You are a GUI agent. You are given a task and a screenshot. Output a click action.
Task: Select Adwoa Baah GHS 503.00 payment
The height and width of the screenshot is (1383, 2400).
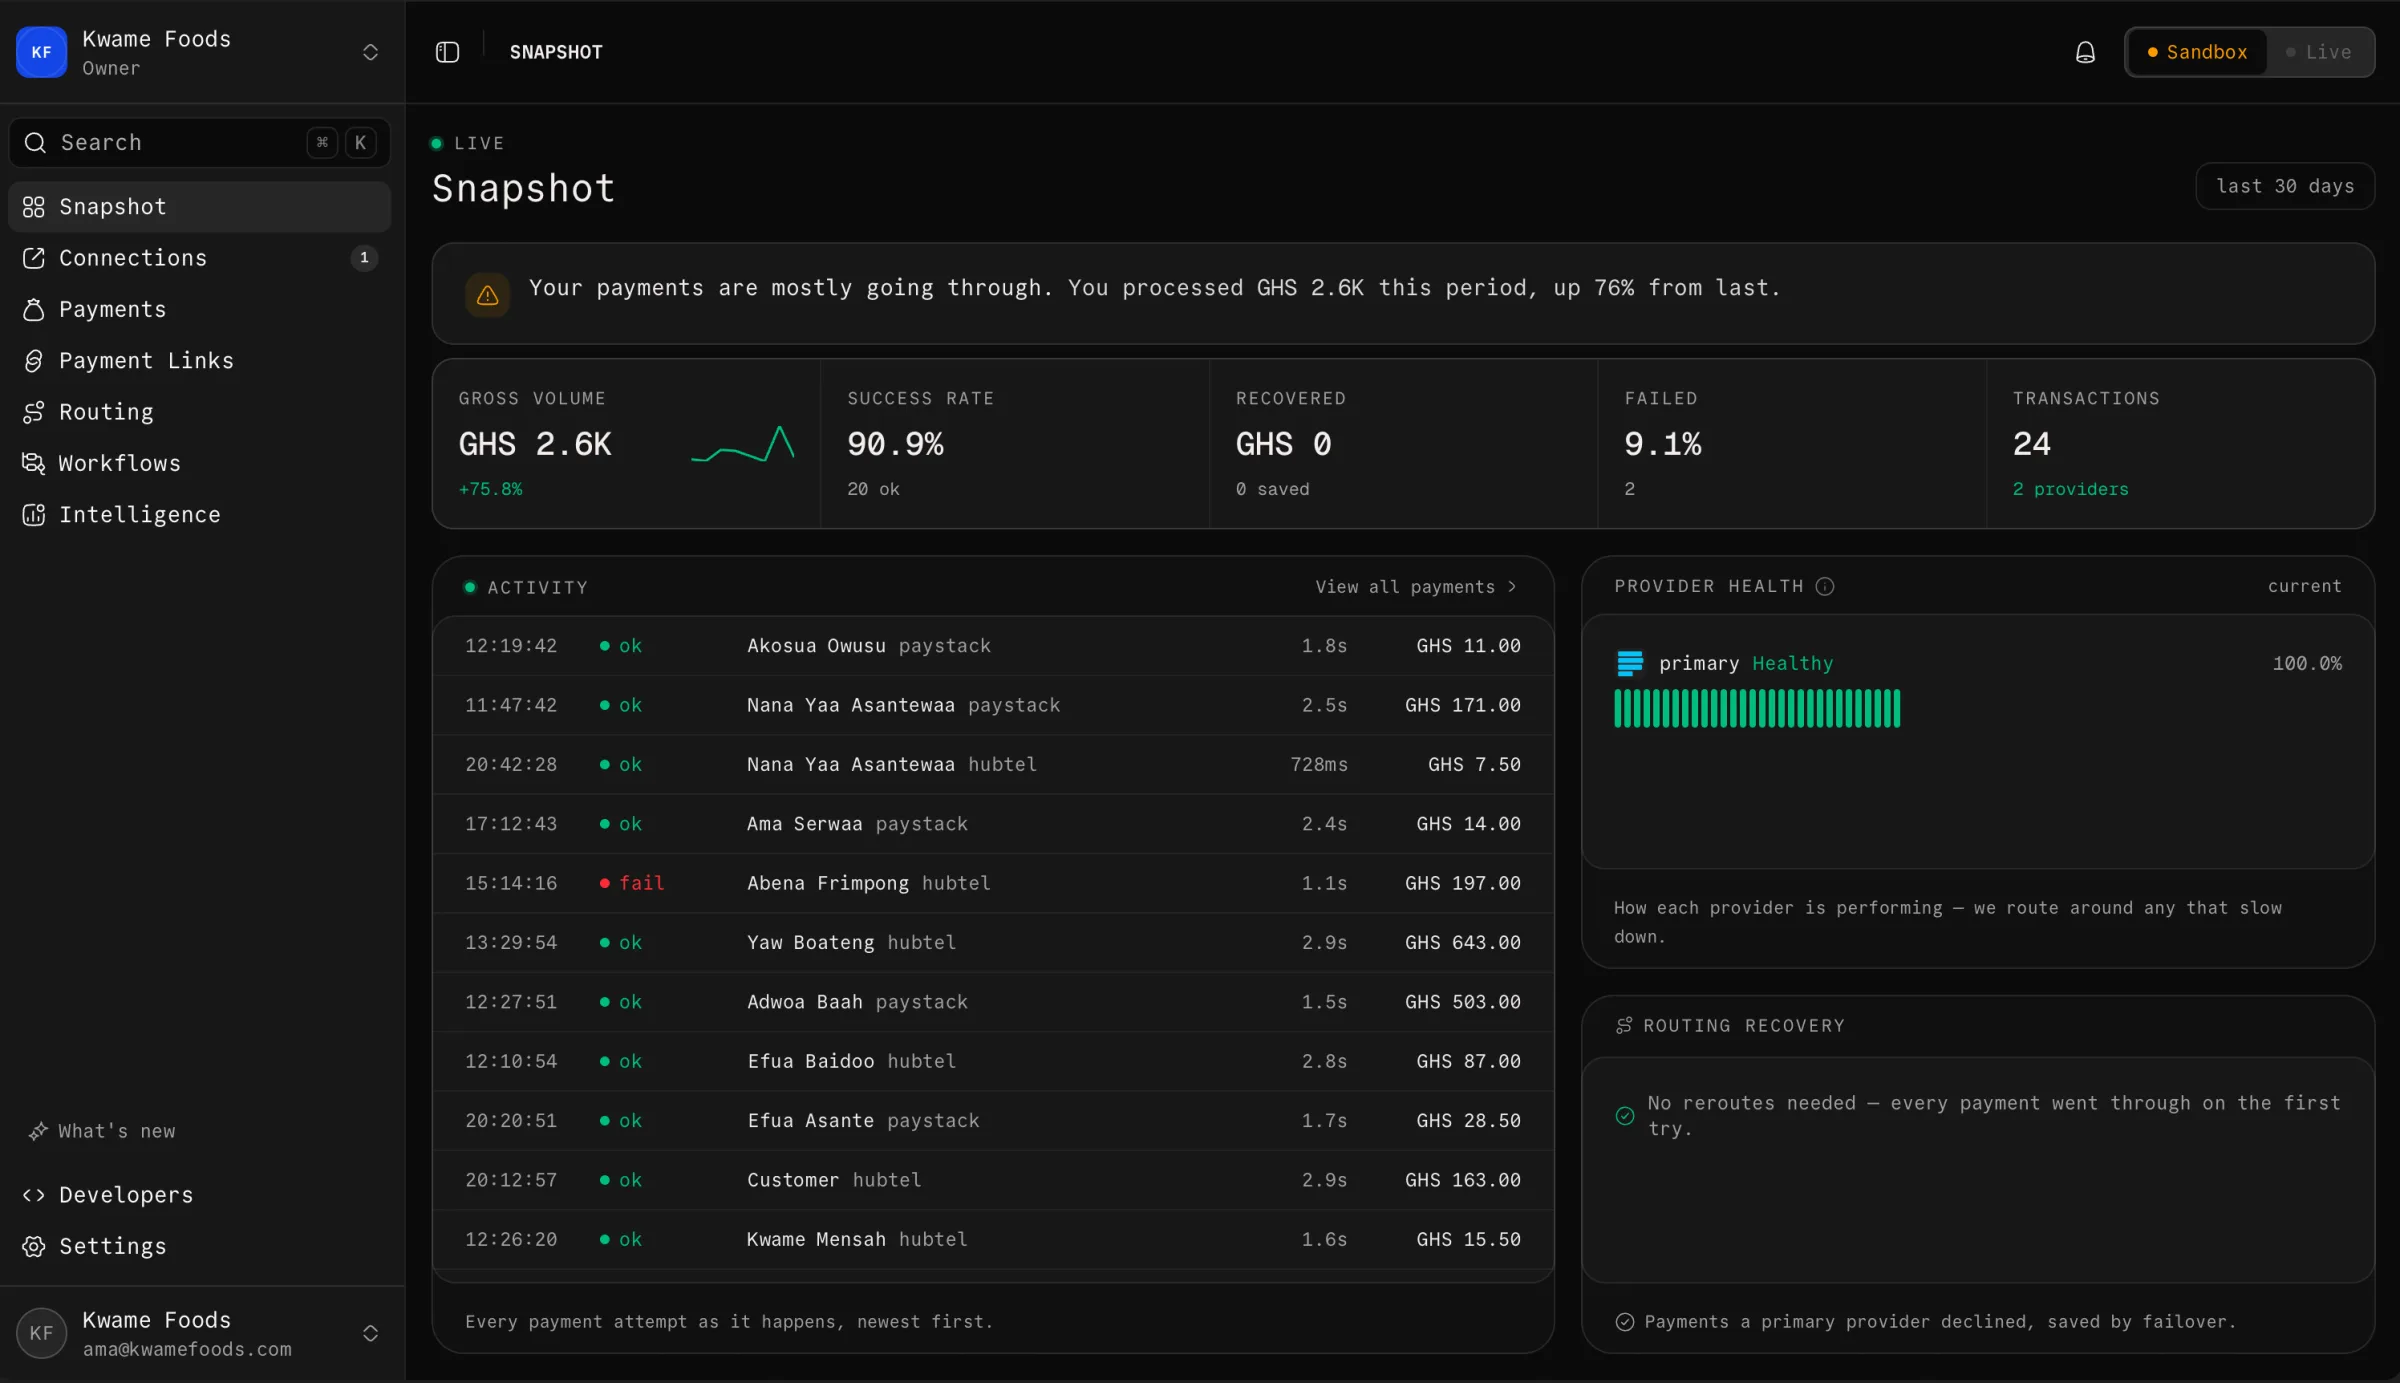click(993, 1002)
